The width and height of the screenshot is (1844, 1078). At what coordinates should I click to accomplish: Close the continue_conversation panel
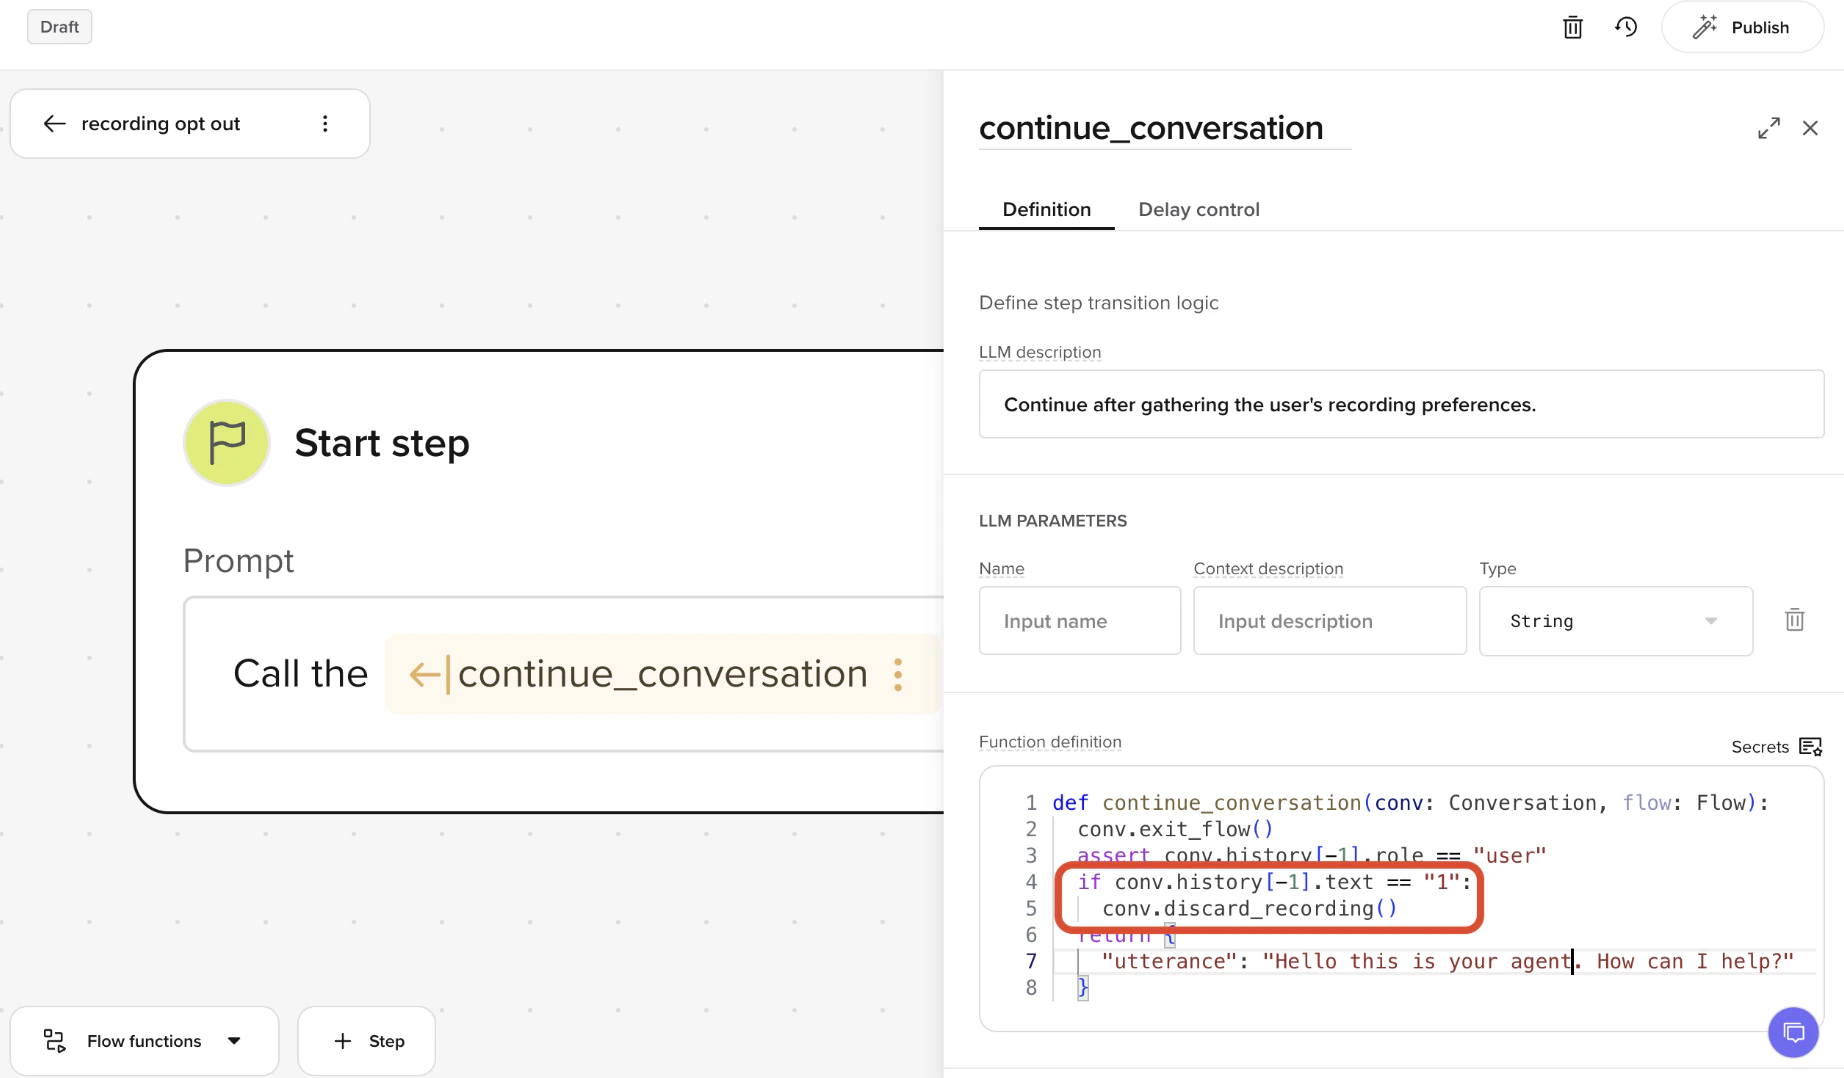pyautogui.click(x=1810, y=128)
